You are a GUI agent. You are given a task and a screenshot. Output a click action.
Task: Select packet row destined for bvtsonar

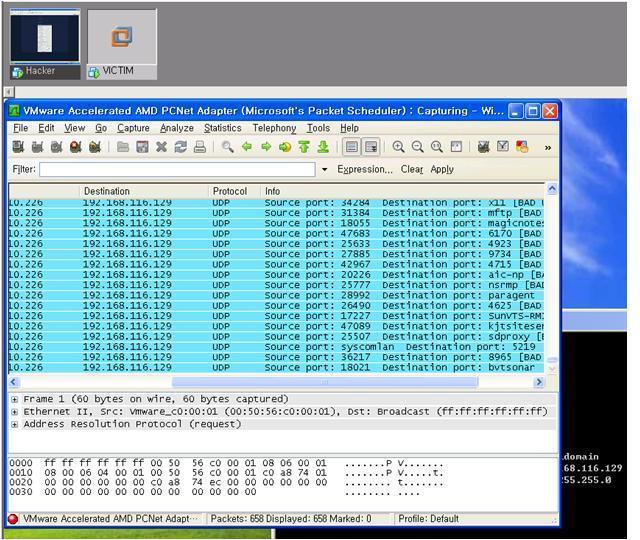point(276,368)
